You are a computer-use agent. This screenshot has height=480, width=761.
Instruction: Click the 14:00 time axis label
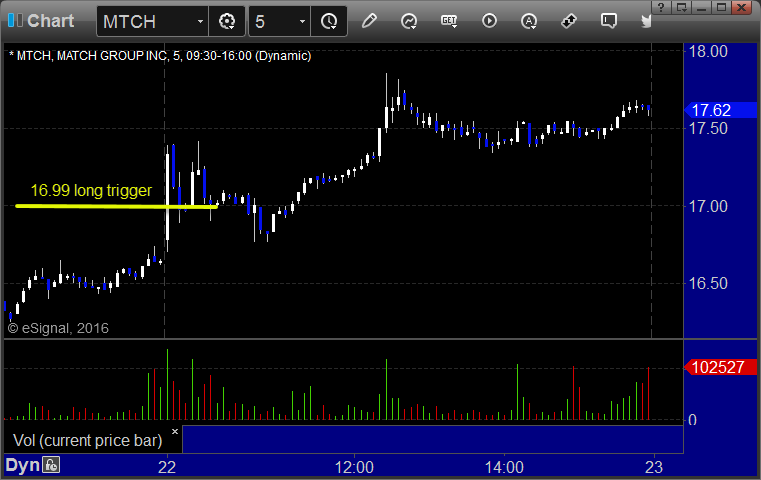click(x=504, y=467)
